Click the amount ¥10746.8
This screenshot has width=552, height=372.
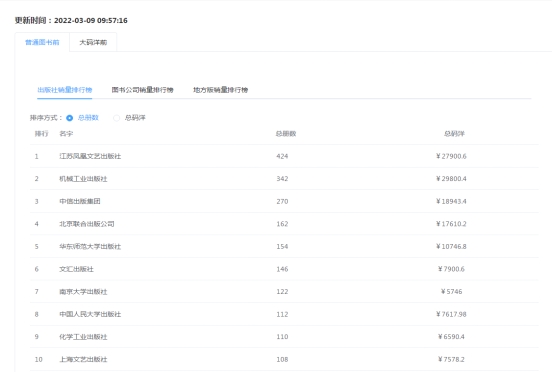pyautogui.click(x=451, y=246)
